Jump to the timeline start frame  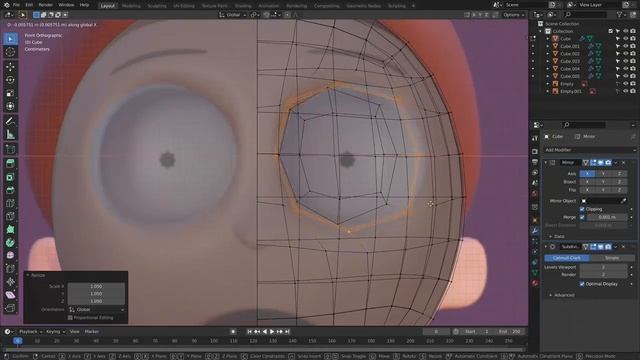249,331
